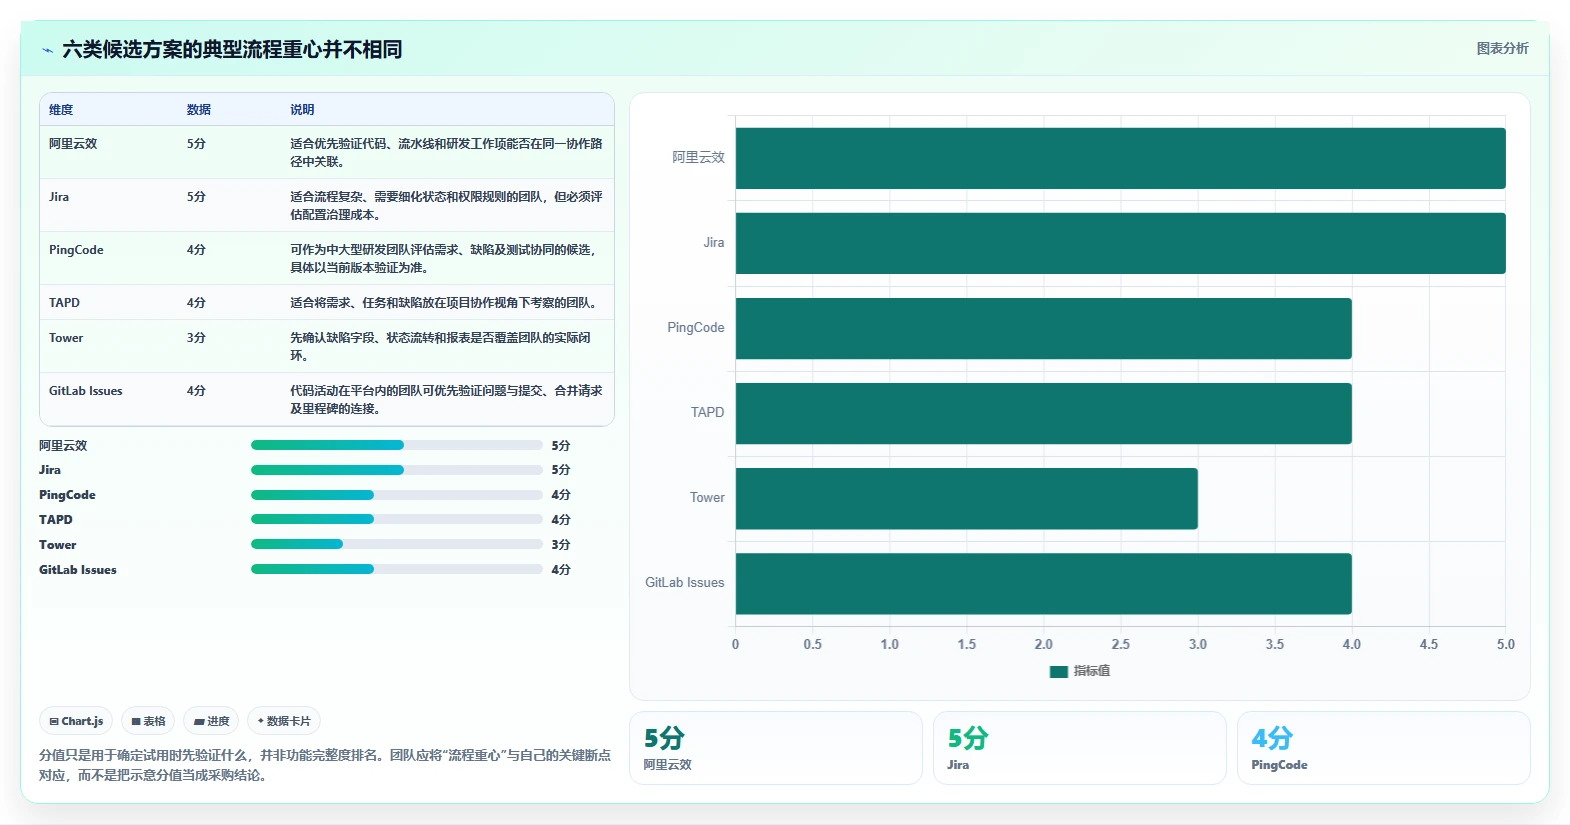This screenshot has height=825, width=1570.
Task: Click the TAPD chart axis label
Action: click(x=707, y=413)
